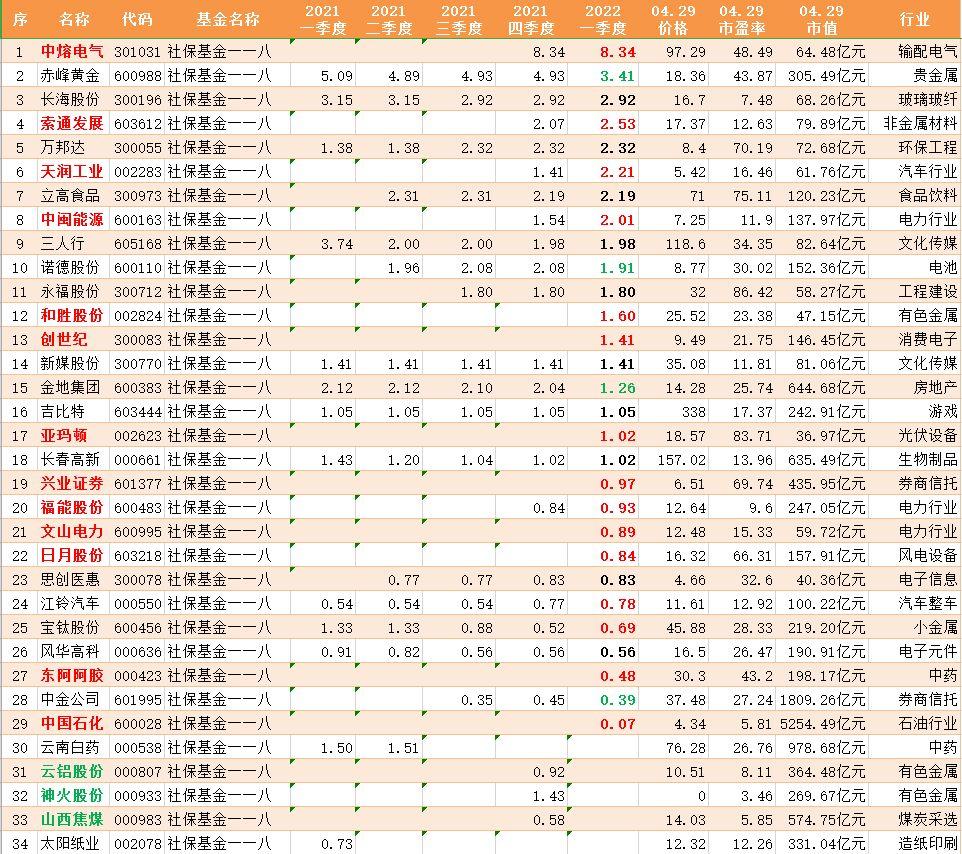Click the 644.68亿元 market cap cell

[826, 388]
